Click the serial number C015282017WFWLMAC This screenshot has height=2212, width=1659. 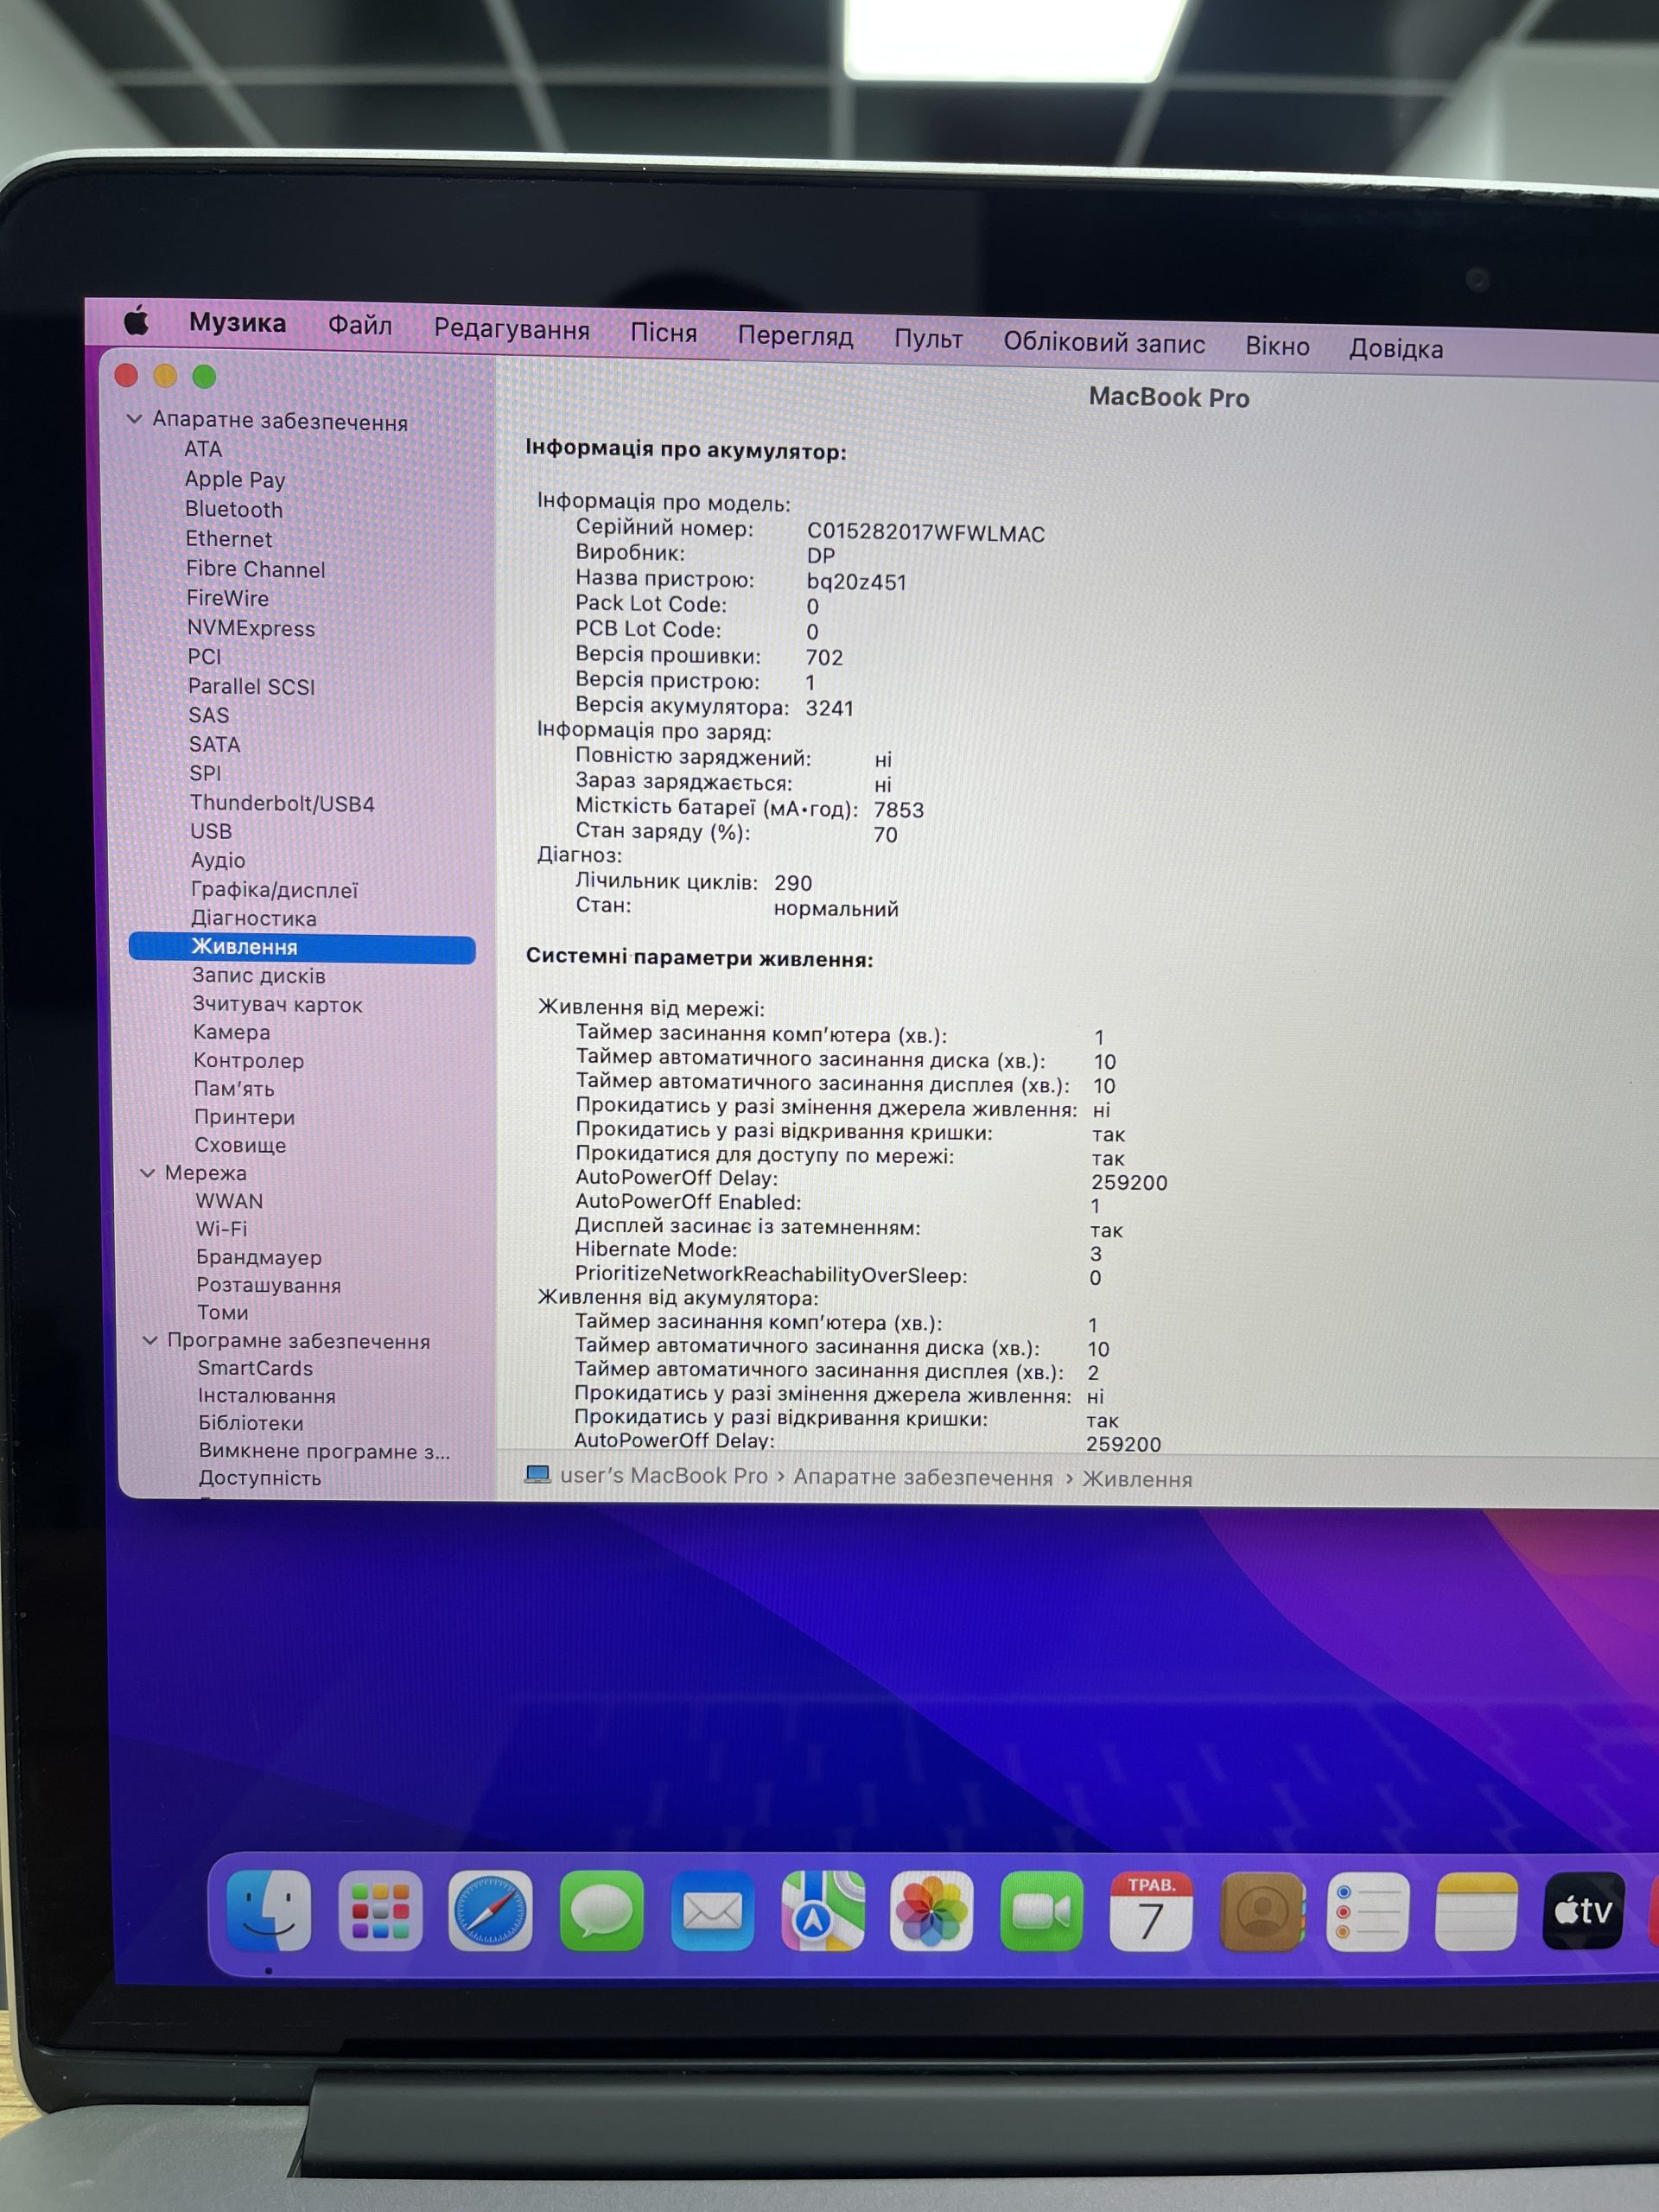pos(926,533)
